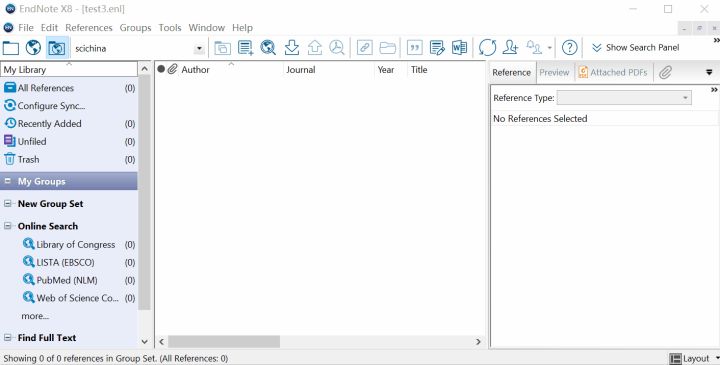Show Search Panel

(636, 48)
